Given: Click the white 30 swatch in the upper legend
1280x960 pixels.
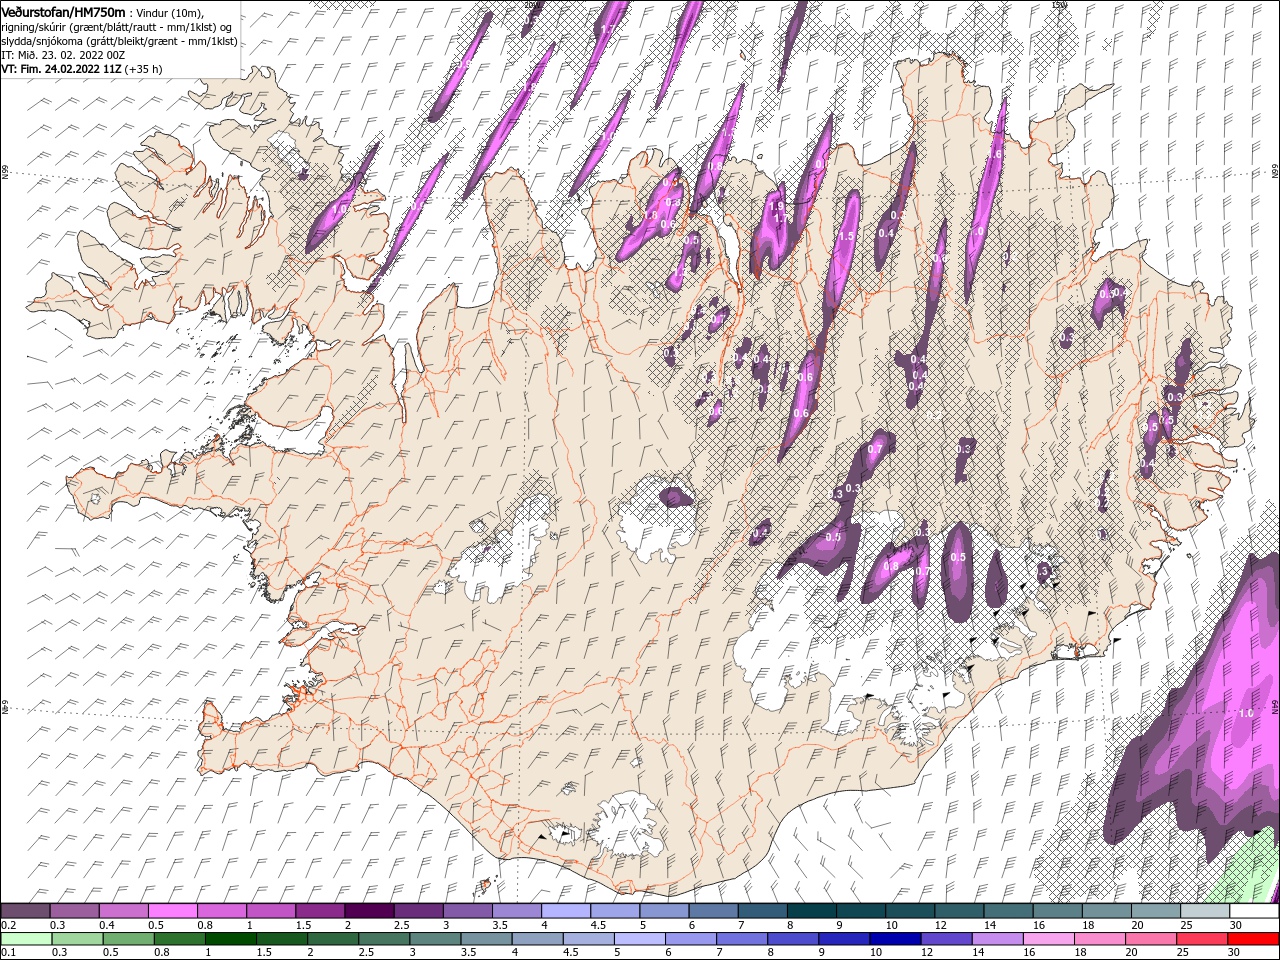Looking at the screenshot, I should point(1253,911).
